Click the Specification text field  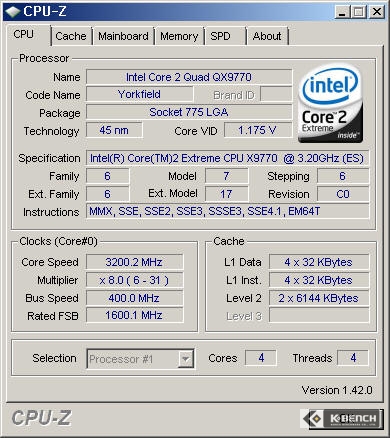pyautogui.click(x=227, y=158)
